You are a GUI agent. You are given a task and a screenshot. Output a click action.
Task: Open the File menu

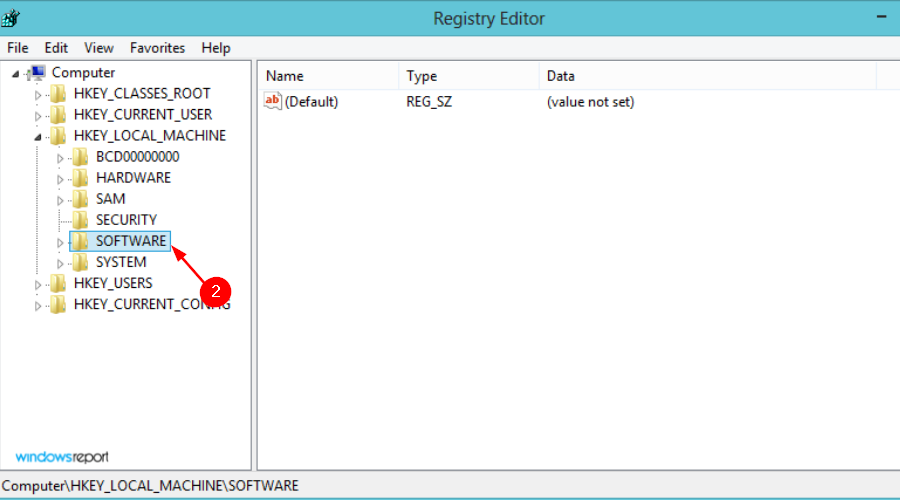click(x=17, y=48)
